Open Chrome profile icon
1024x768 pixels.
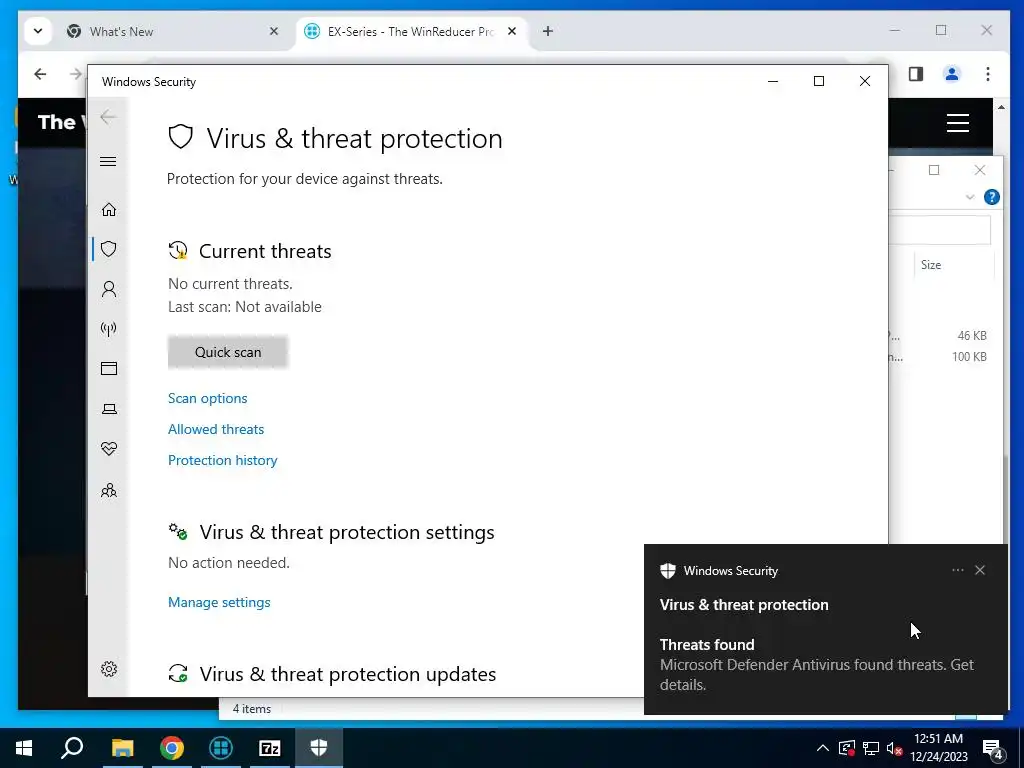[x=952, y=74]
